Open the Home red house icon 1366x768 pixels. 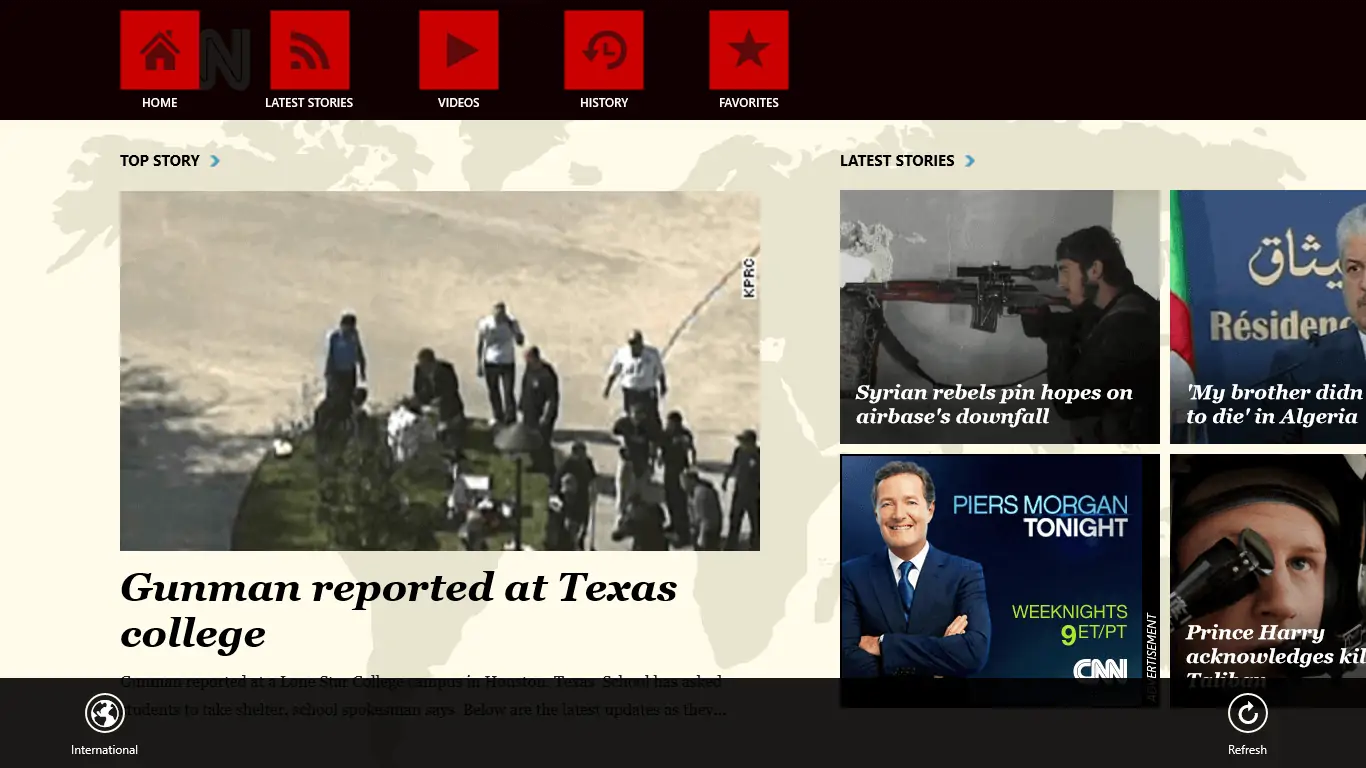pos(160,50)
